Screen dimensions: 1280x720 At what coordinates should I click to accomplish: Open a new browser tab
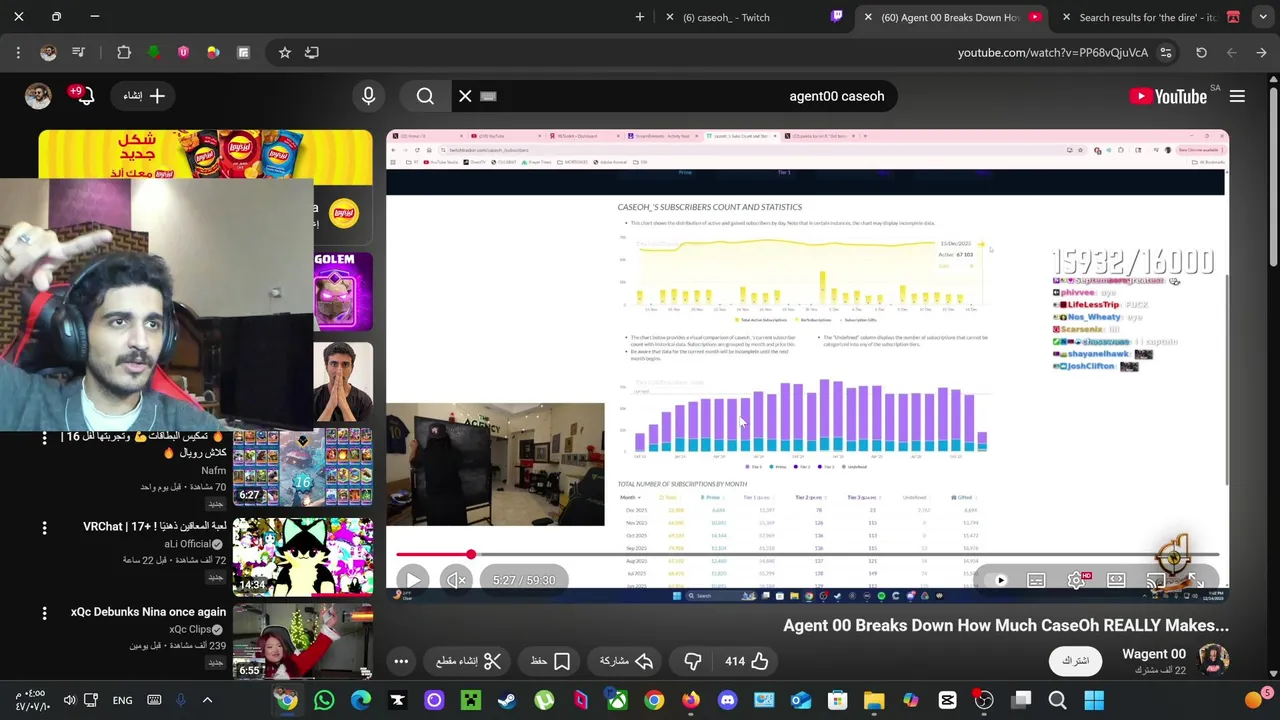640,17
